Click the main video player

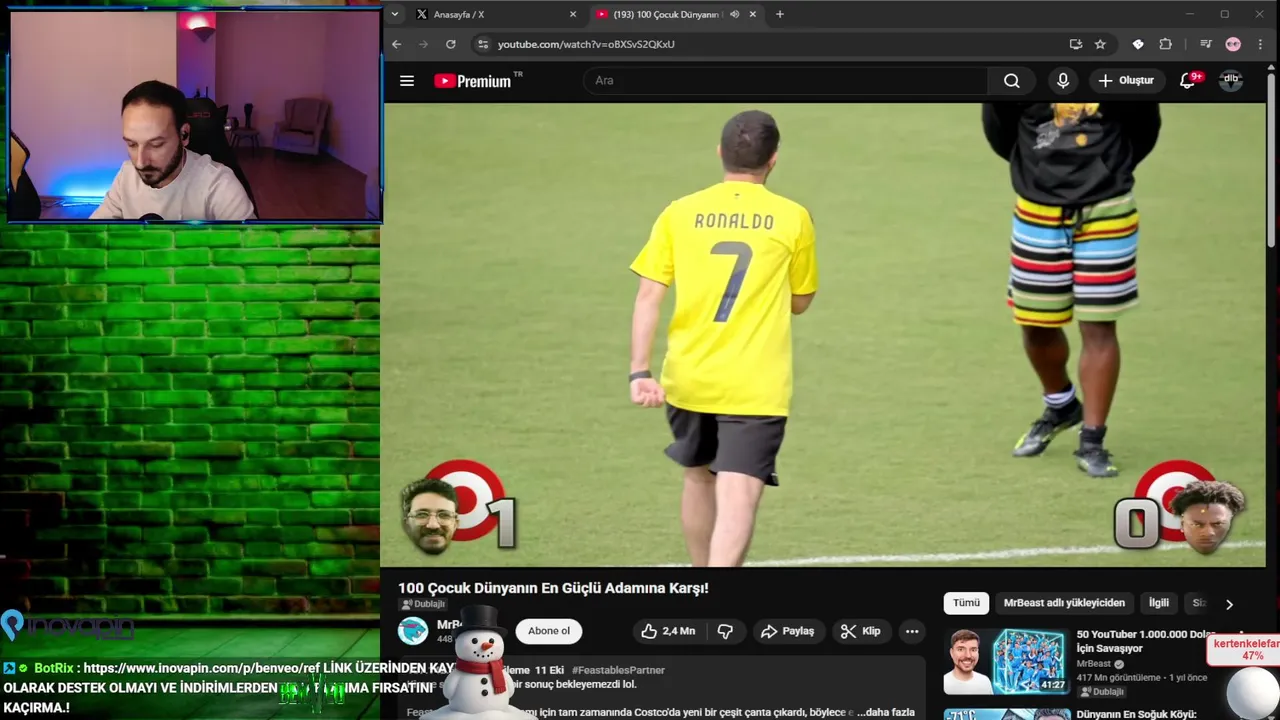click(824, 335)
